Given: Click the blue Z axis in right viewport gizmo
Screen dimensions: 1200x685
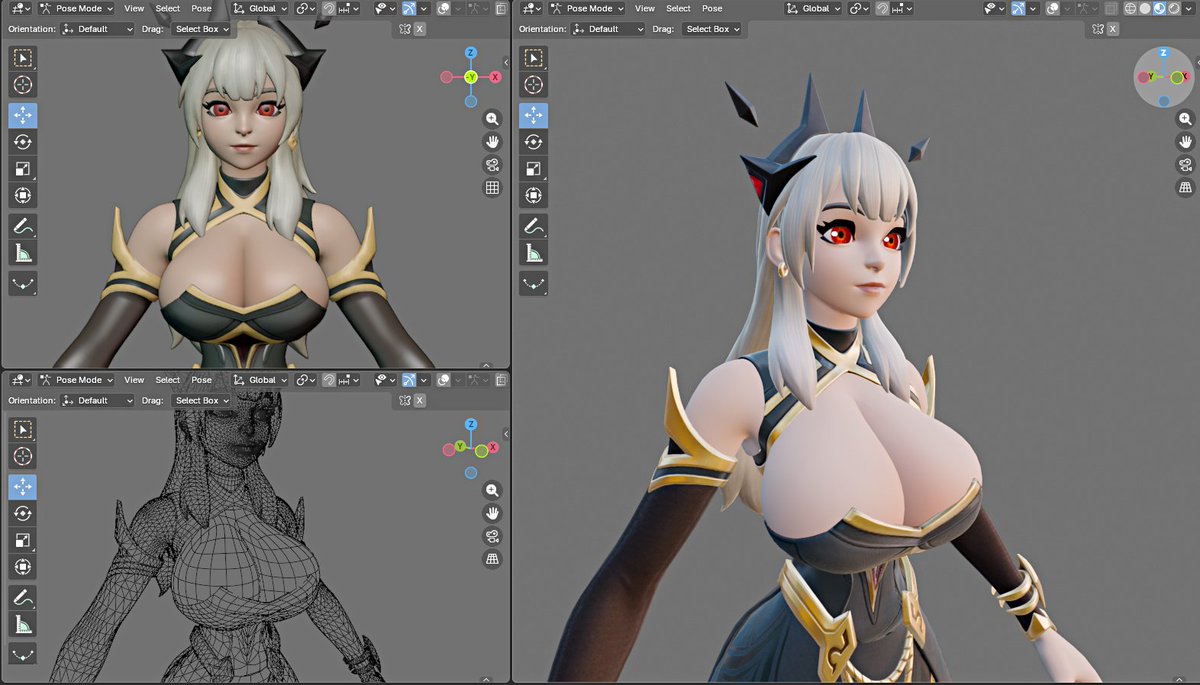Looking at the screenshot, I should (x=1164, y=52).
